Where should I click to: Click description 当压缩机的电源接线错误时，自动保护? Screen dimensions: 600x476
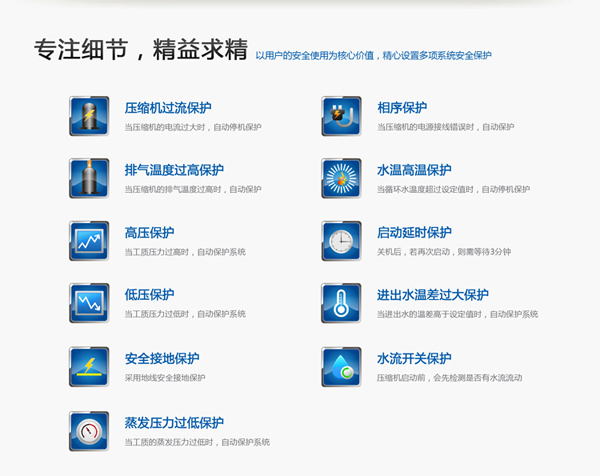[x=445, y=127]
